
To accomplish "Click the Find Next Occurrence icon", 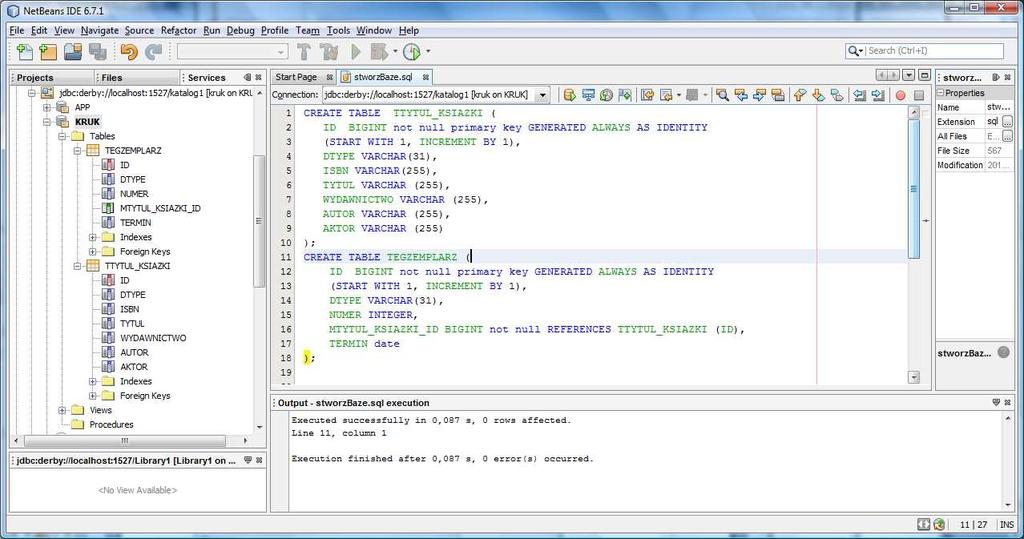I will click(x=760, y=95).
